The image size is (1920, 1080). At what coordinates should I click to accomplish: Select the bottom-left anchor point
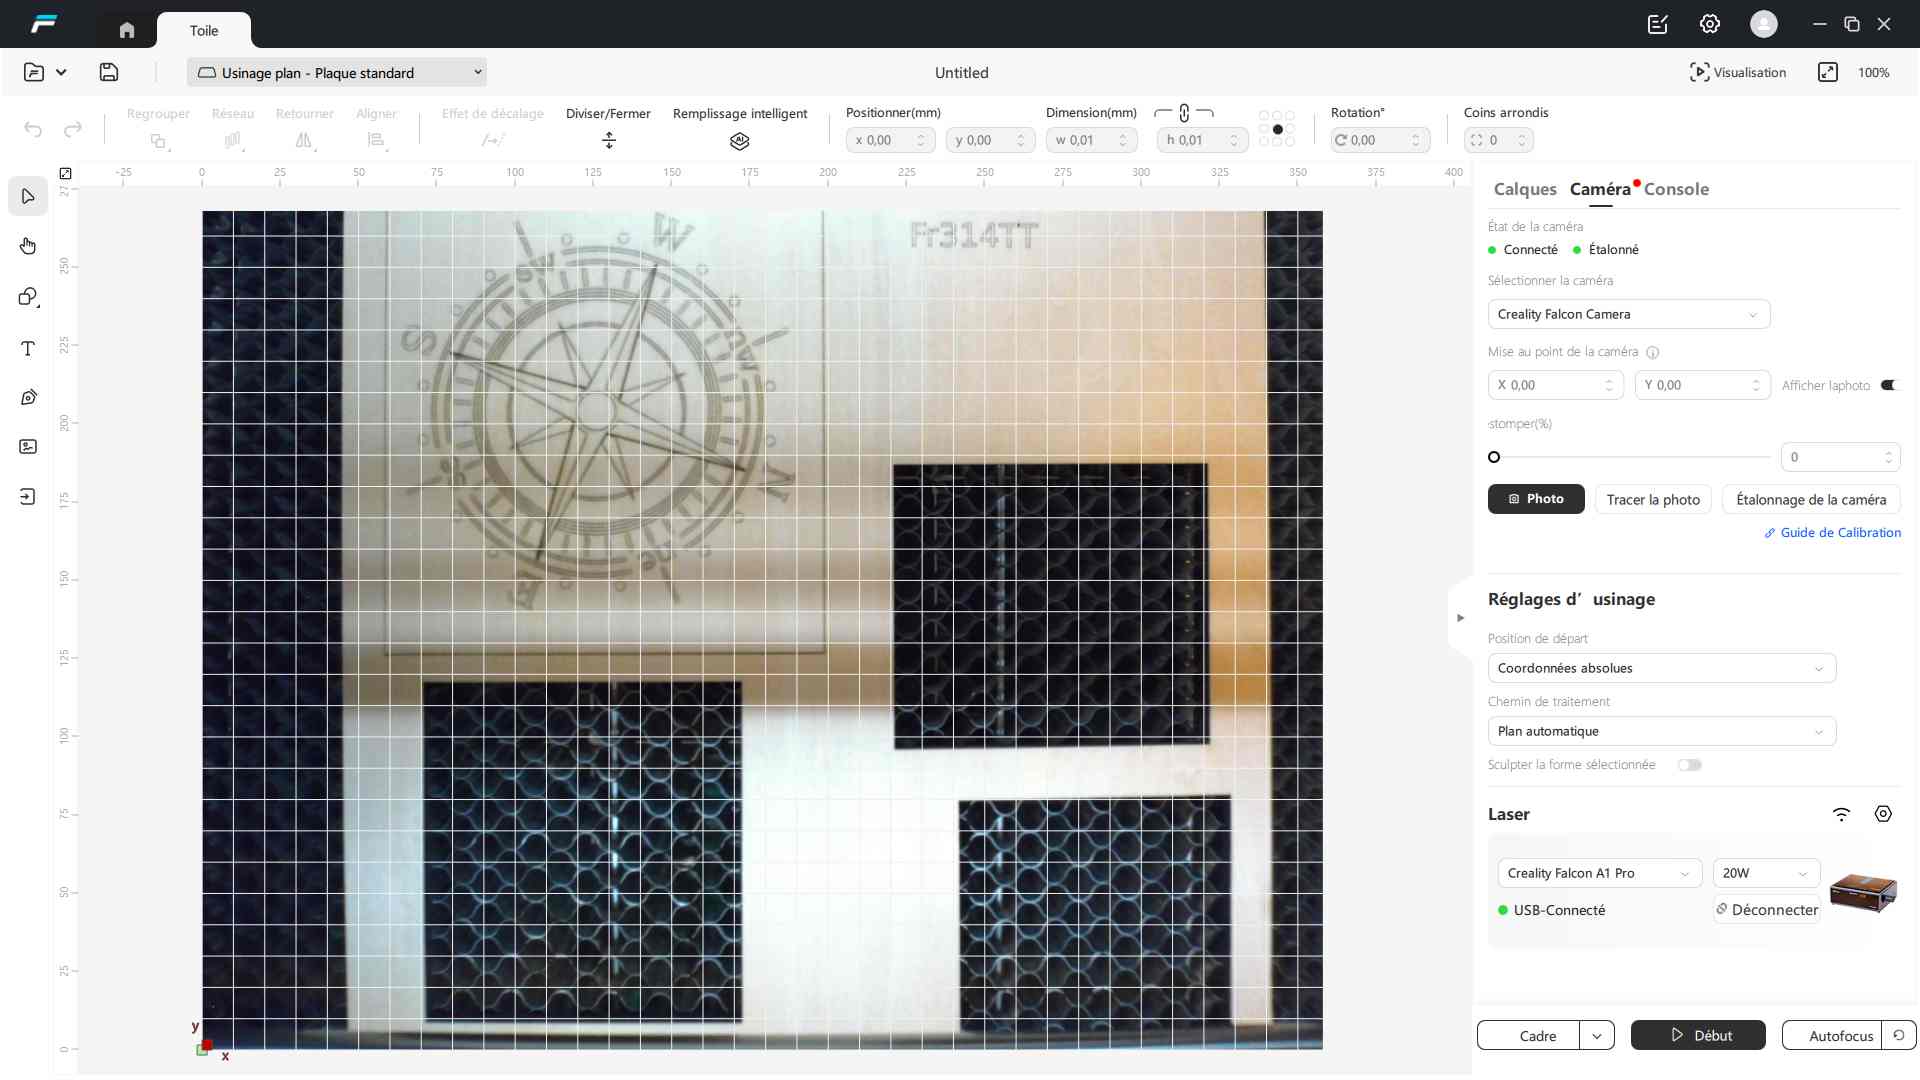(1264, 142)
